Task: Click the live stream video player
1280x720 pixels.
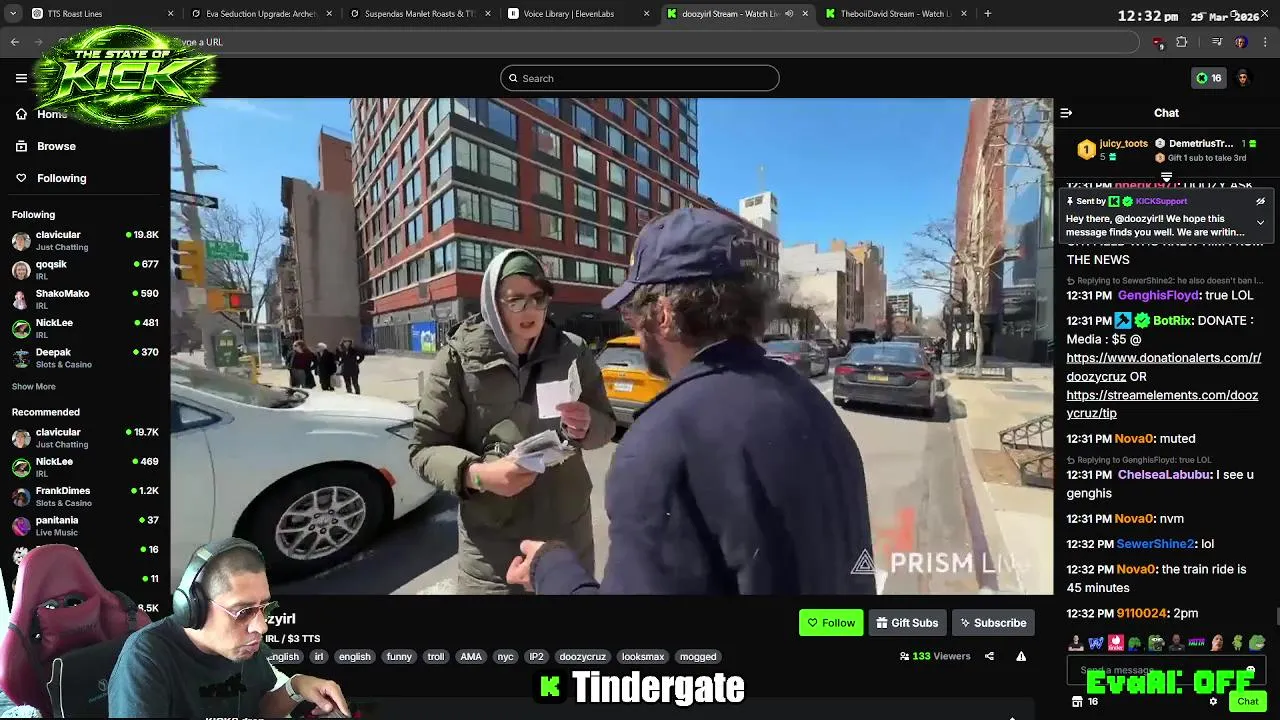Action: point(612,346)
